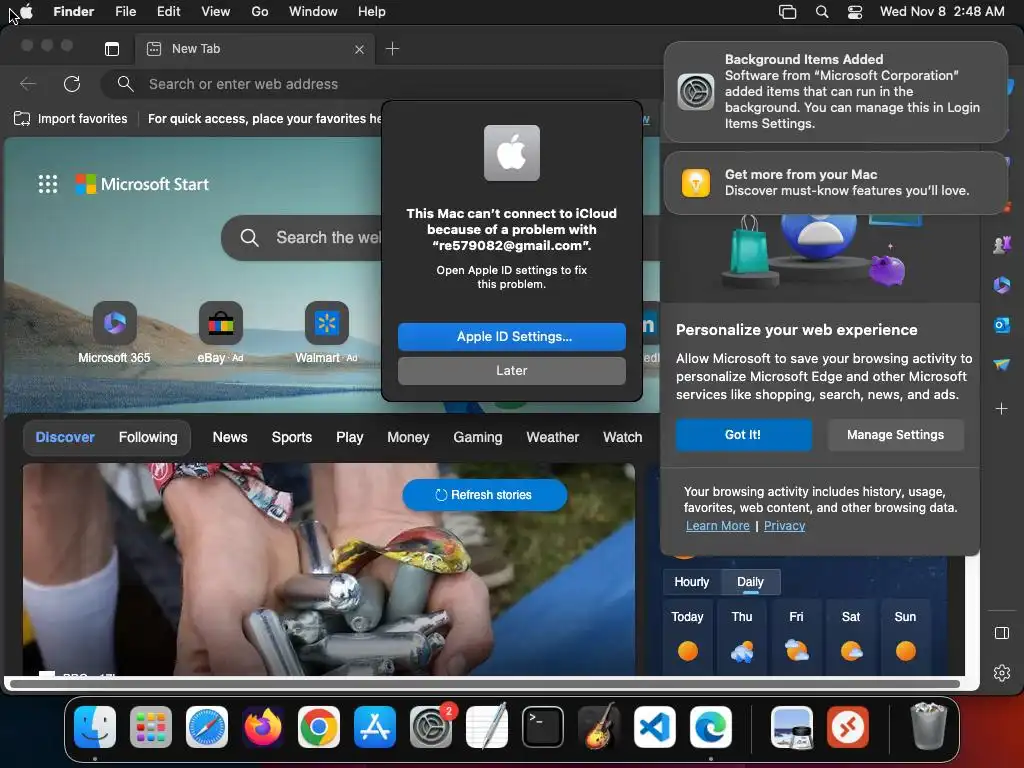Open Spotlight search in menu bar

click(822, 12)
